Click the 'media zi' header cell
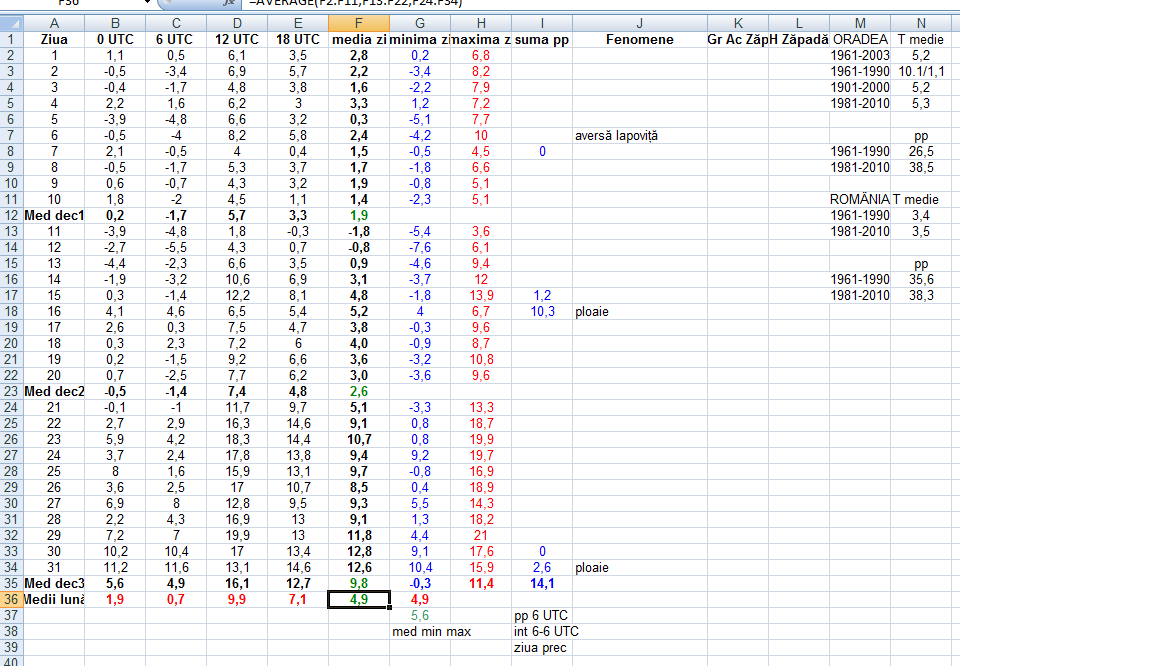Screen dimensions: 1152x666 coord(359,40)
